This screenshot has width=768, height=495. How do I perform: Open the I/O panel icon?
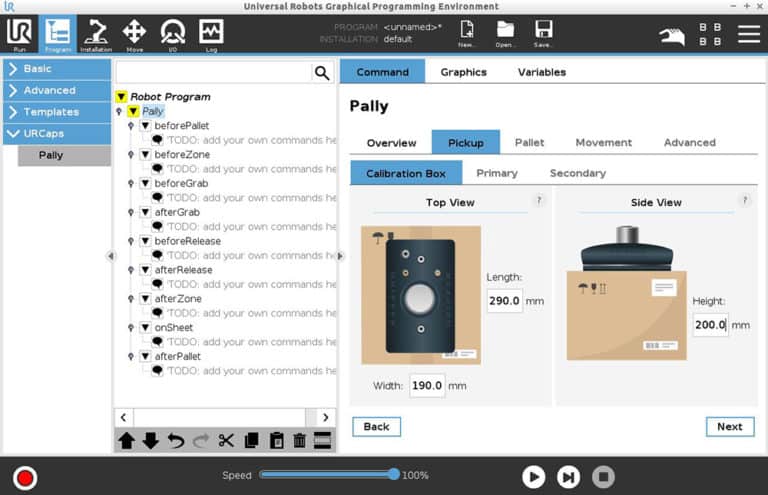click(x=172, y=34)
